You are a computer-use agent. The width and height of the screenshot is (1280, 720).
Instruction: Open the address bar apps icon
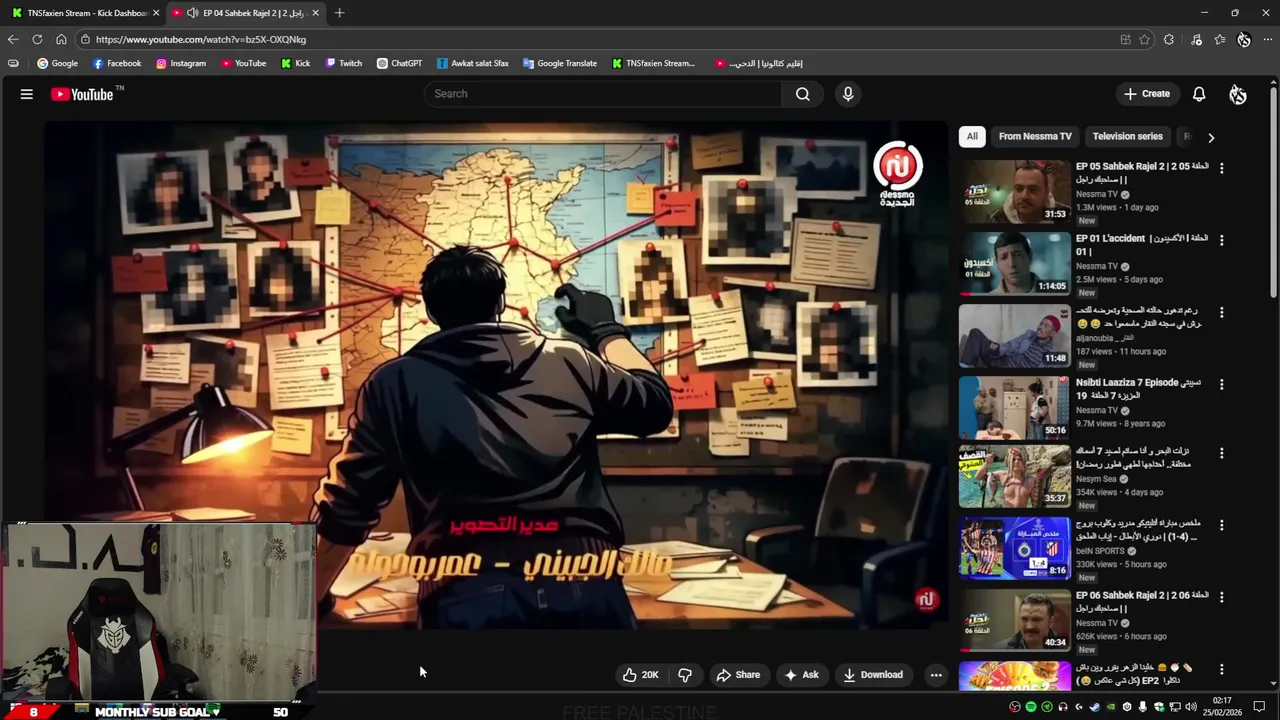(1125, 40)
